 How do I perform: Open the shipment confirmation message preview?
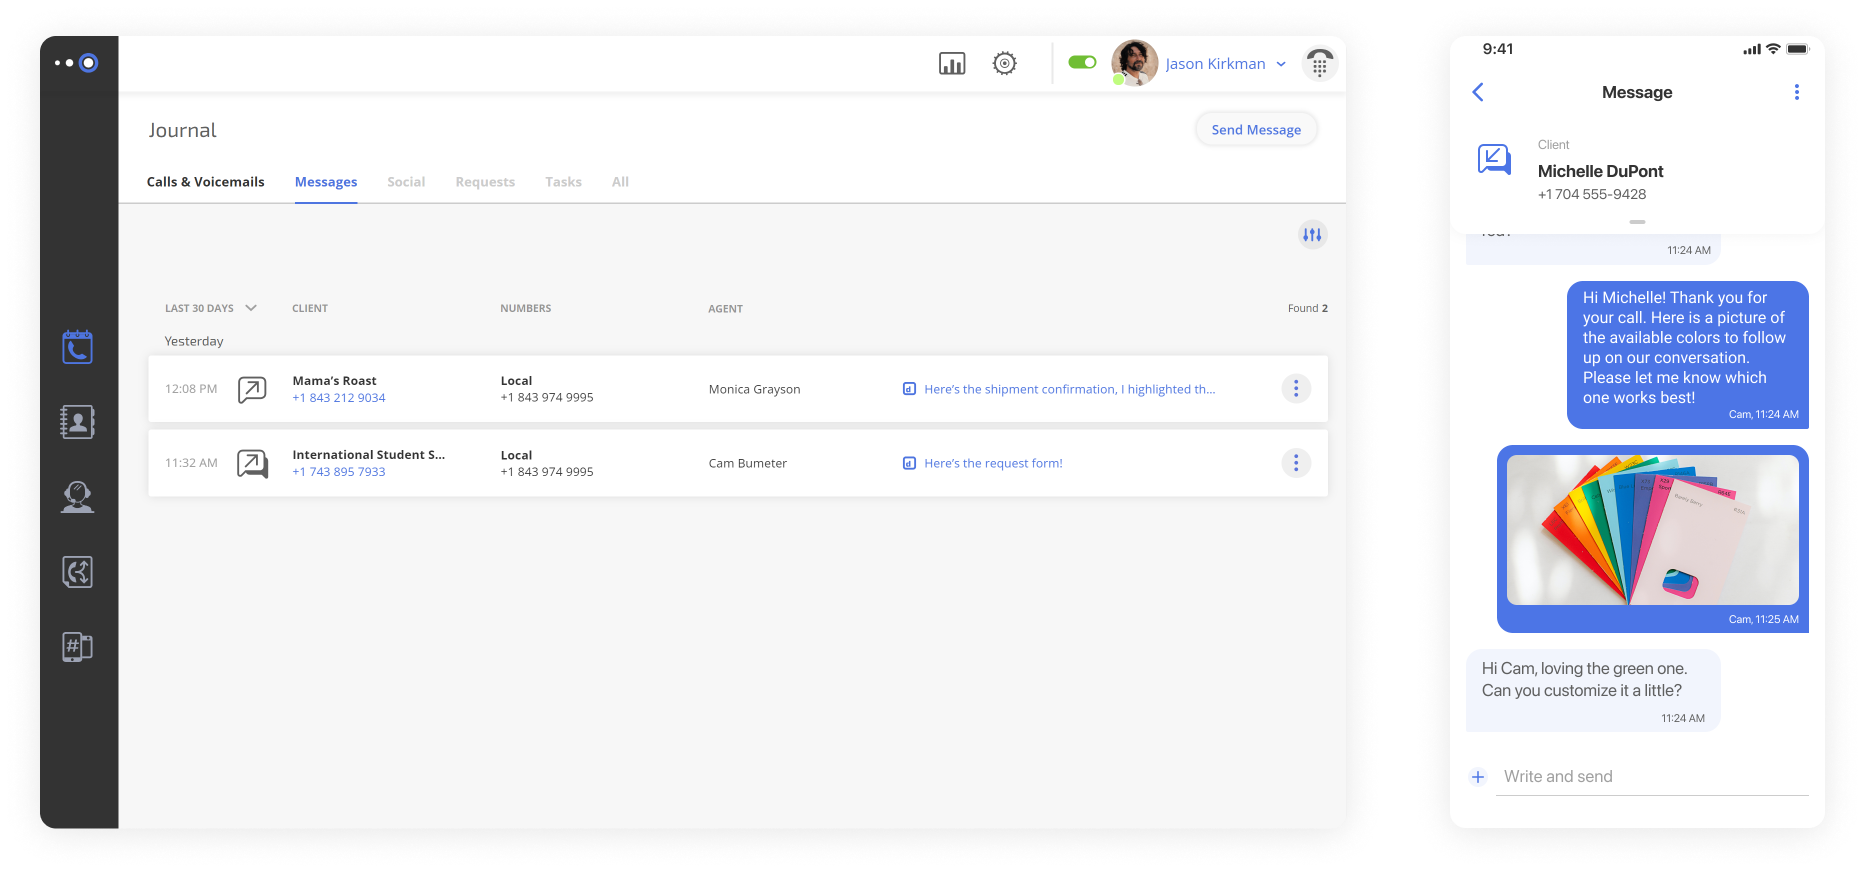tap(1059, 389)
